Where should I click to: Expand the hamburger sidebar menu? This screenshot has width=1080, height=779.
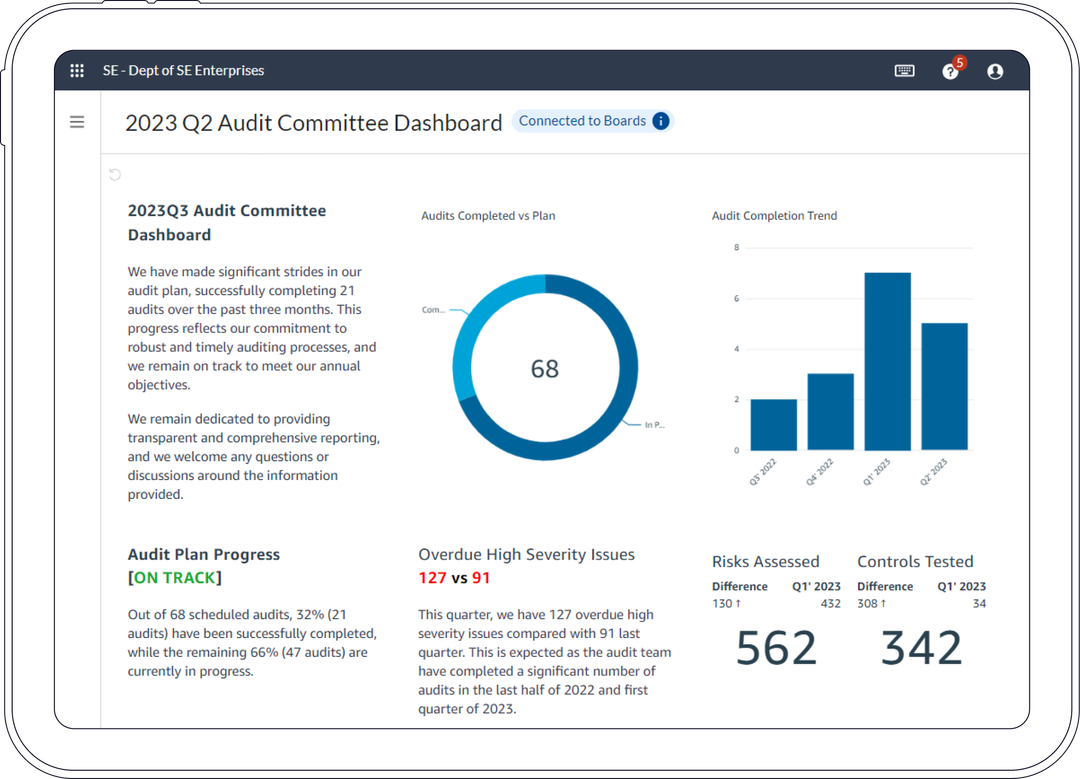77,122
